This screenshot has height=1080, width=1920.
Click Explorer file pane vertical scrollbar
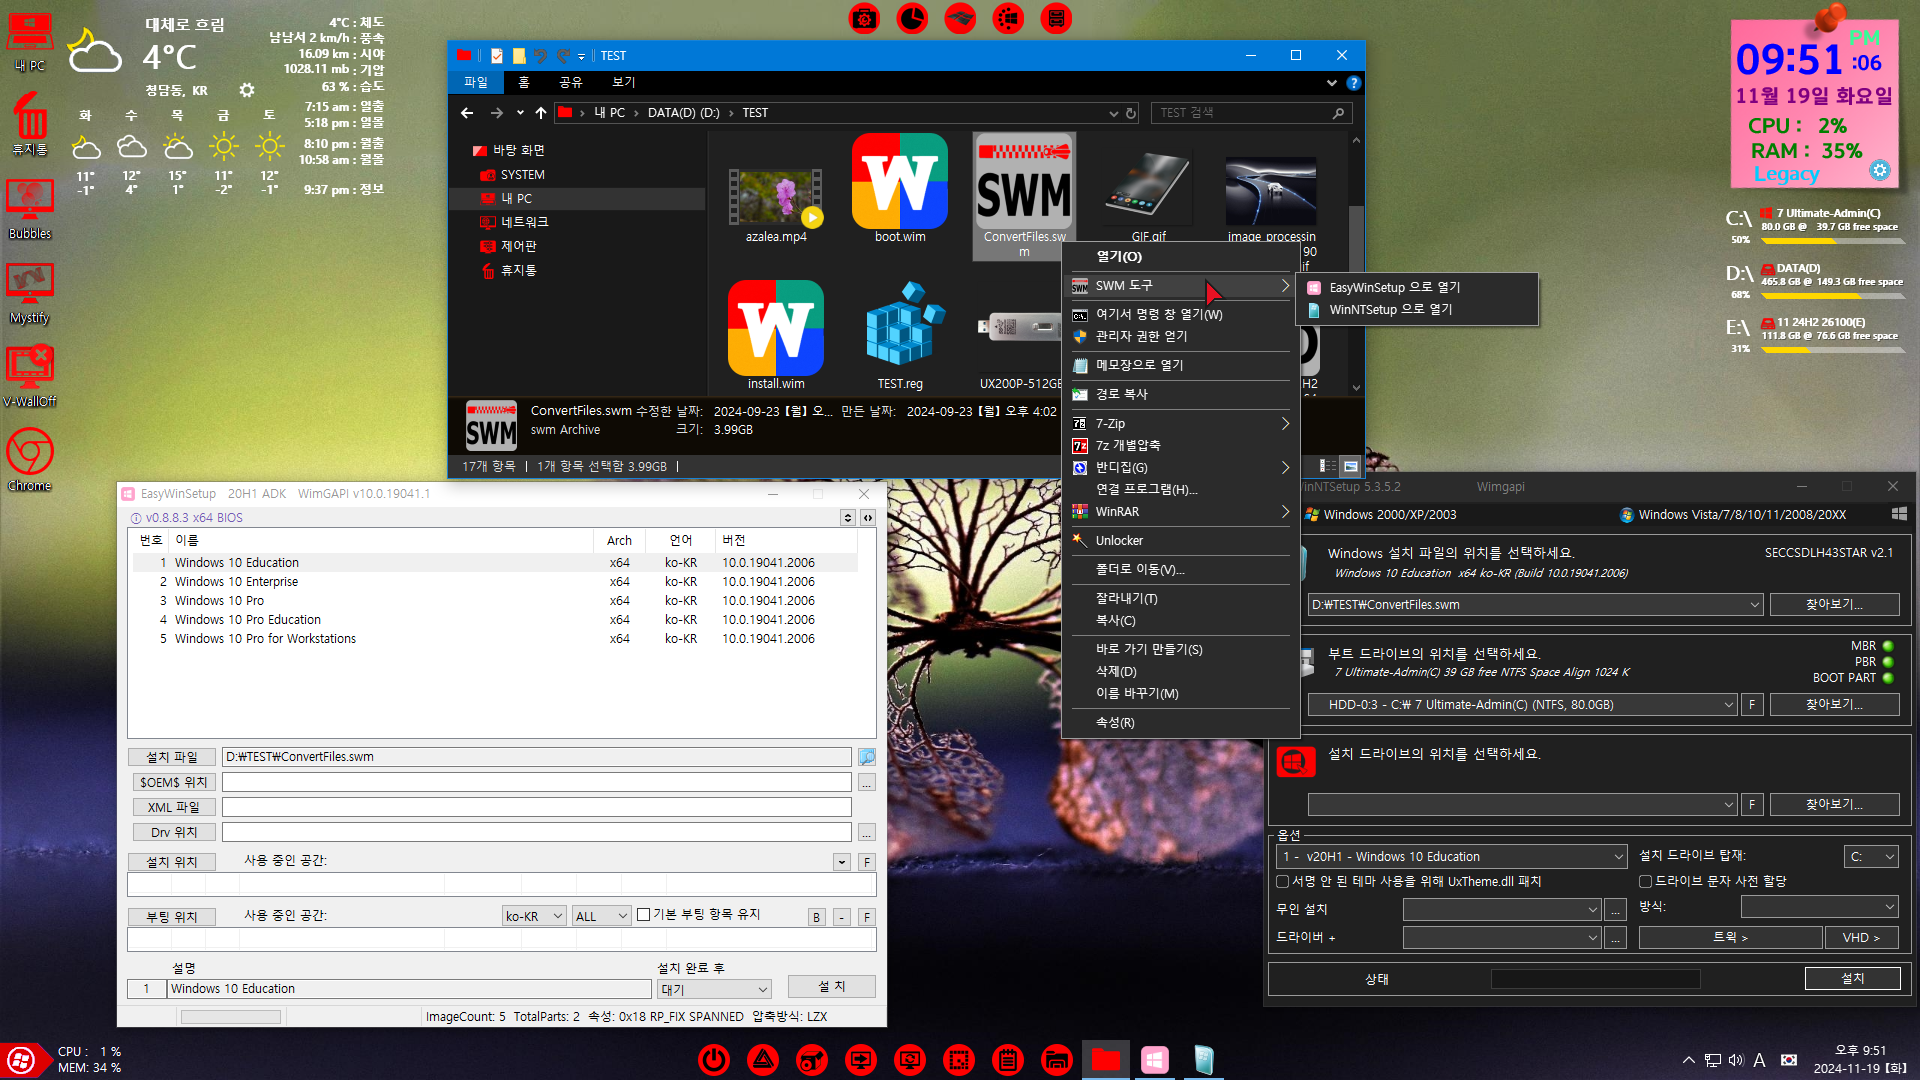coord(1356,264)
